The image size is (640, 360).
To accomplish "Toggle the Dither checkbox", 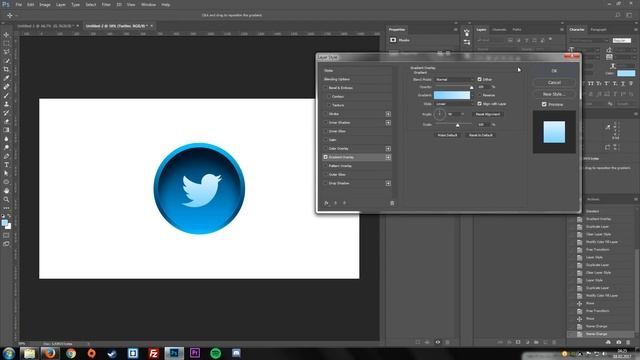I will pos(480,79).
